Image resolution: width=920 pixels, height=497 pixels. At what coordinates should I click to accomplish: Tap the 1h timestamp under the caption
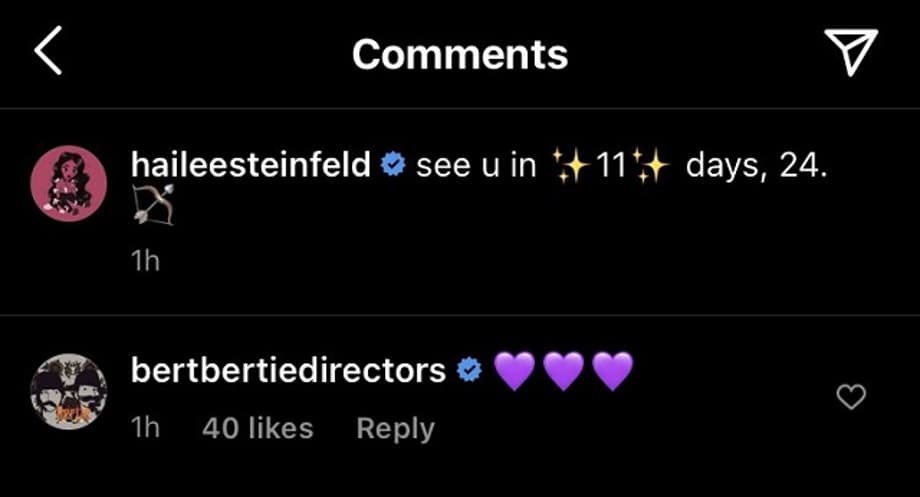click(x=145, y=262)
